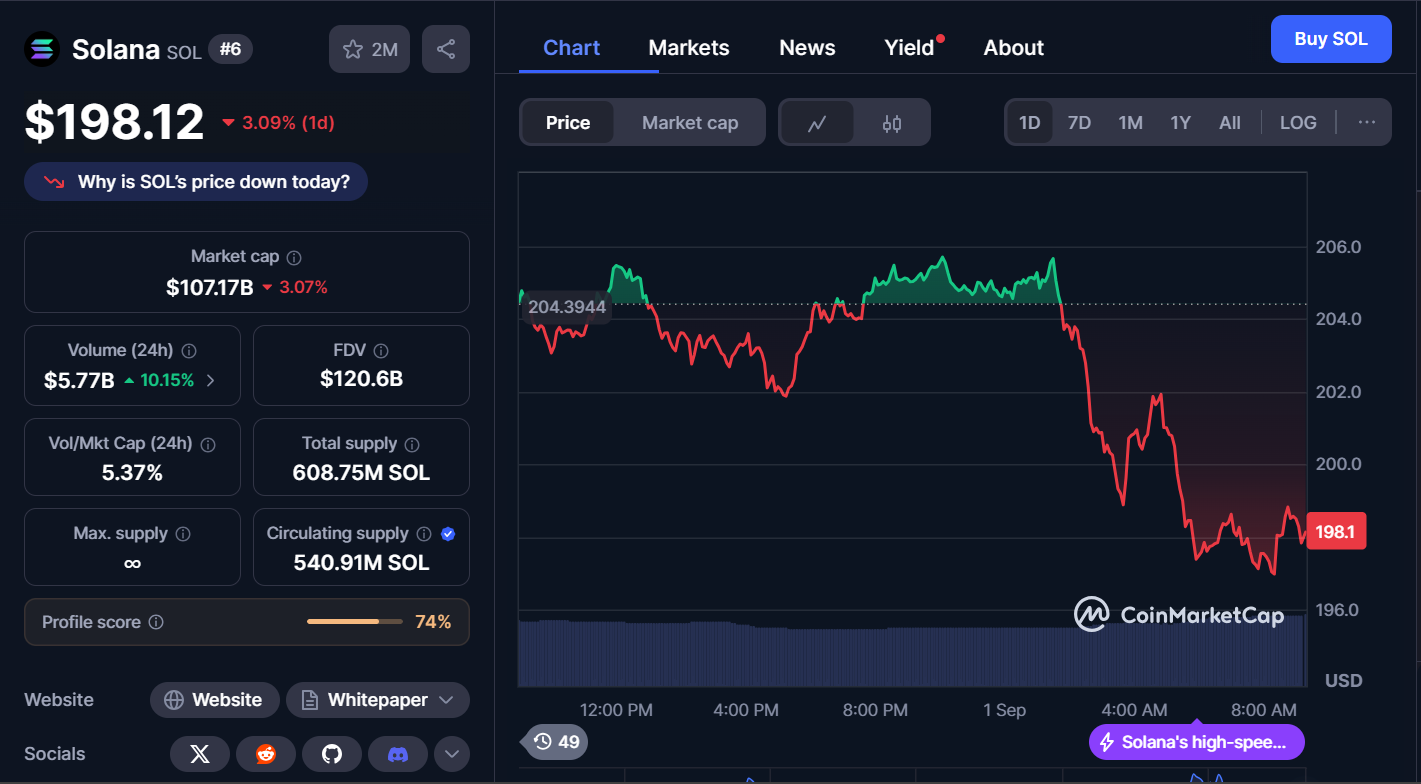Click the $198.12 price text
Image resolution: width=1421 pixels, height=784 pixels.
114,122
